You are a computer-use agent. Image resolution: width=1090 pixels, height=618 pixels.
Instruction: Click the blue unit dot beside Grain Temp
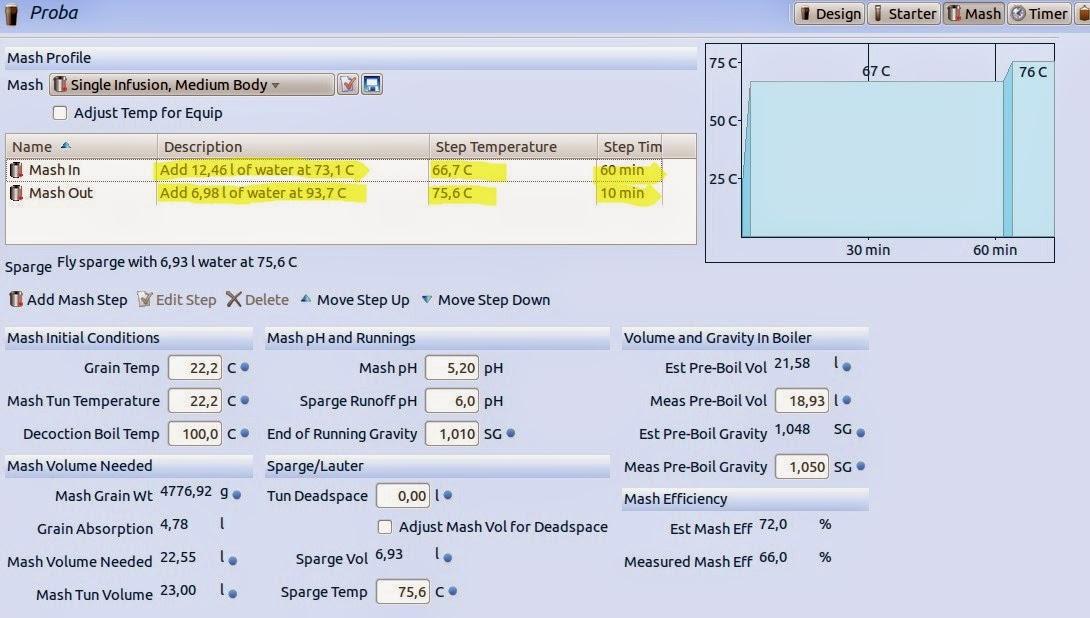pyautogui.click(x=245, y=367)
